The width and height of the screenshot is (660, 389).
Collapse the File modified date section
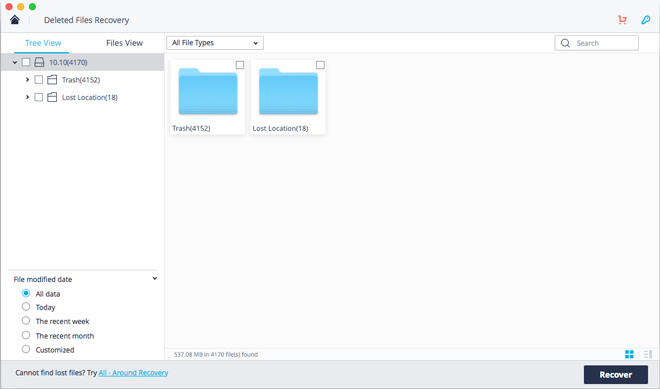point(154,279)
